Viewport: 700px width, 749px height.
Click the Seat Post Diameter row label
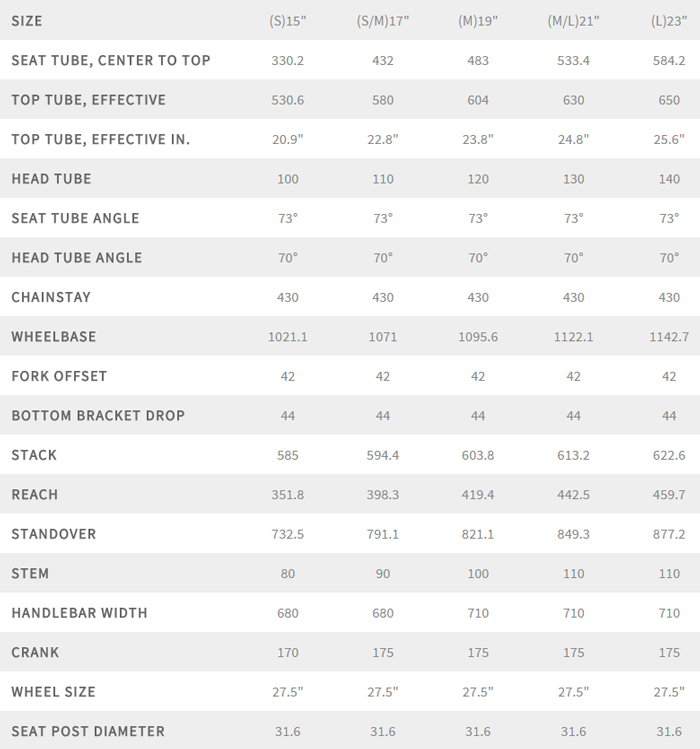click(88, 731)
